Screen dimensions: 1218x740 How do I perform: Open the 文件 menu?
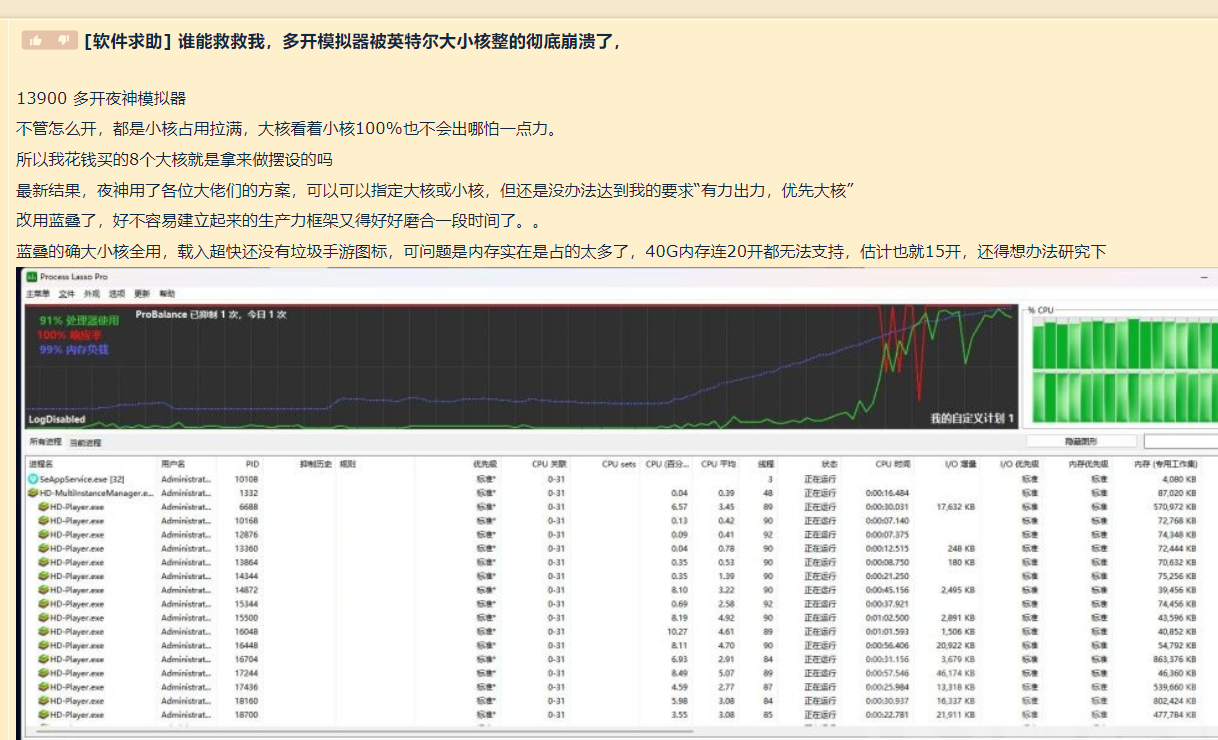tap(67, 294)
